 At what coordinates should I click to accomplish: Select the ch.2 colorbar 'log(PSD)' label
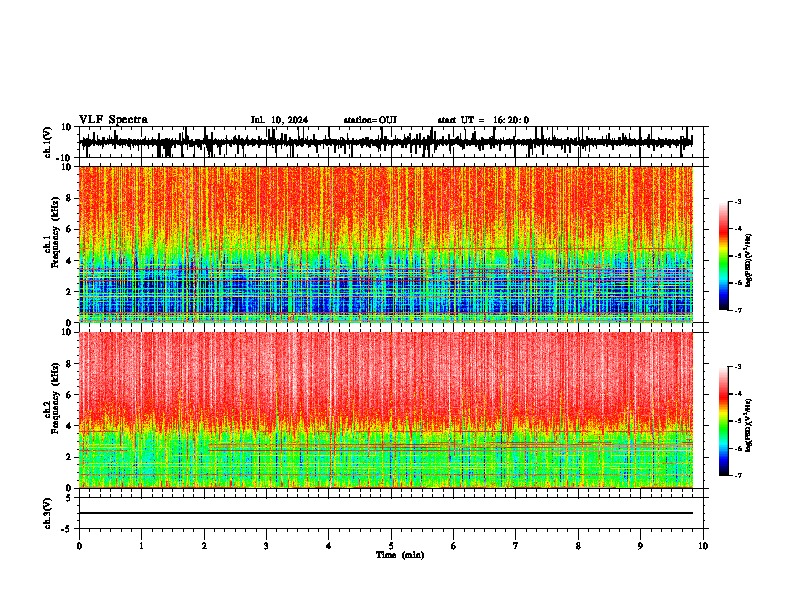click(749, 425)
